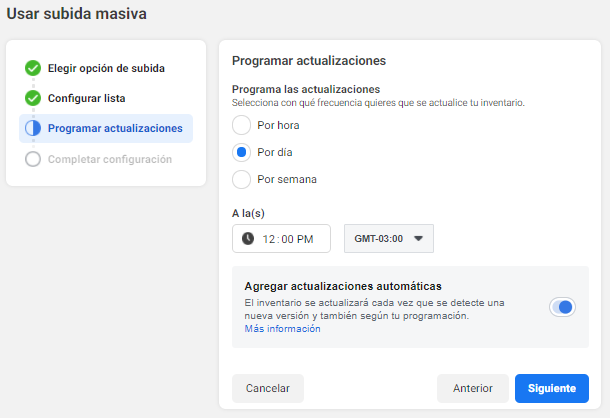Go to Elegir opción de subida step
610x418 pixels.
pos(106,68)
